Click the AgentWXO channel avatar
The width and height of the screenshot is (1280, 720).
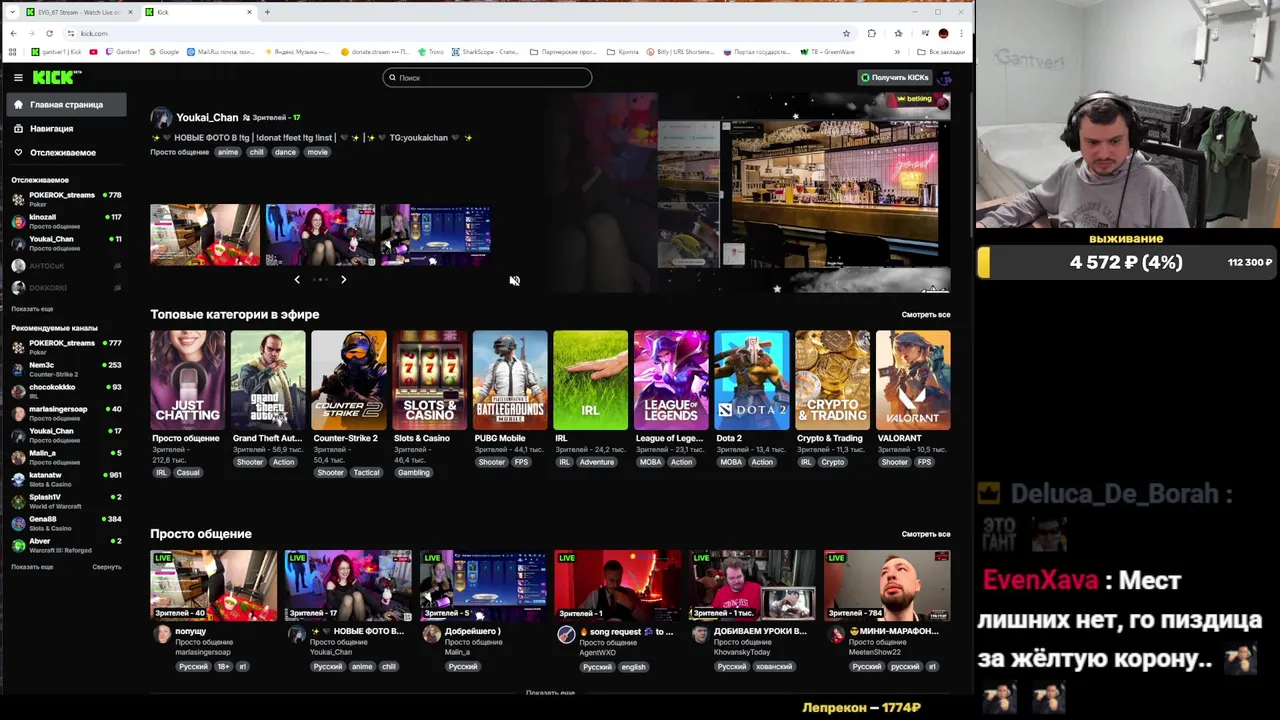[x=566, y=635]
